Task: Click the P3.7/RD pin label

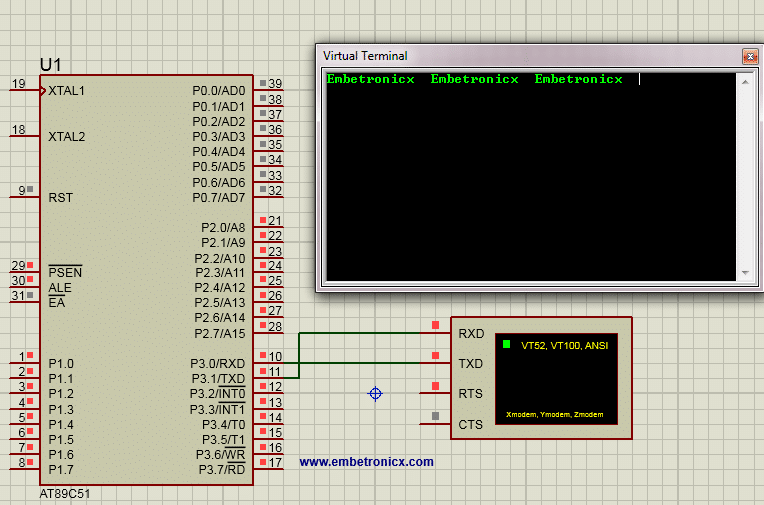Action: point(222,470)
